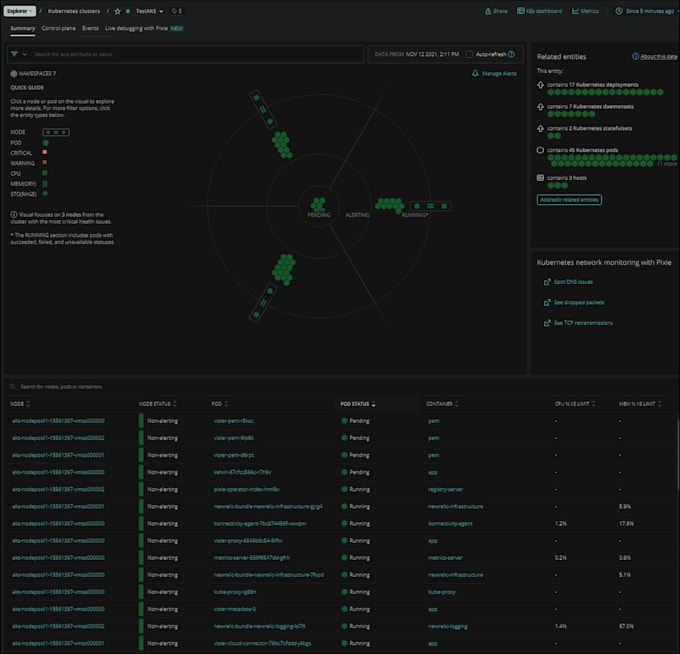The image size is (680, 654).
Task: Select the POD legend green hexagon
Action: 46,143
